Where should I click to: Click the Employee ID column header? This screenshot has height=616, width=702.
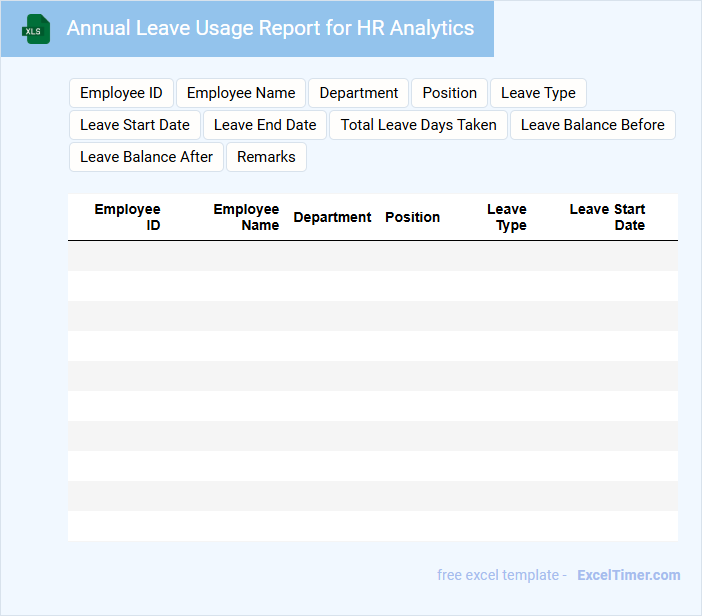click(128, 217)
